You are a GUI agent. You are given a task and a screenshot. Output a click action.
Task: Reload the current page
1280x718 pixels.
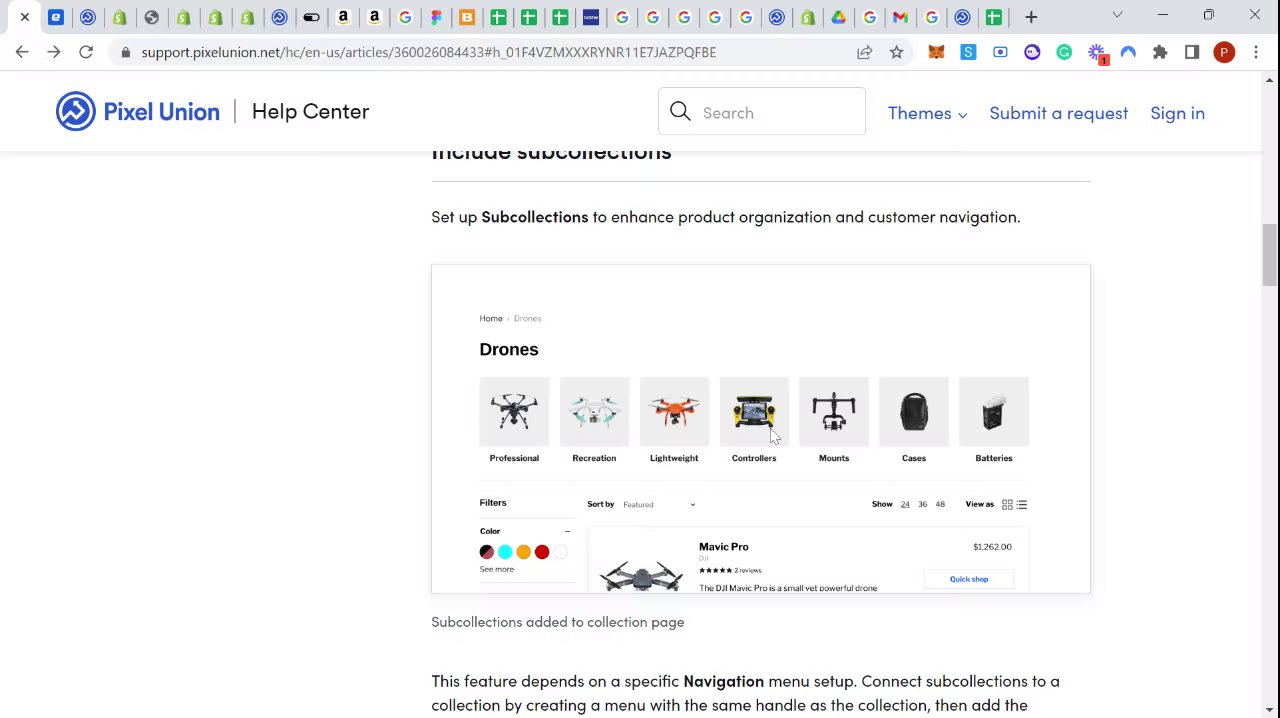pyautogui.click(x=86, y=52)
